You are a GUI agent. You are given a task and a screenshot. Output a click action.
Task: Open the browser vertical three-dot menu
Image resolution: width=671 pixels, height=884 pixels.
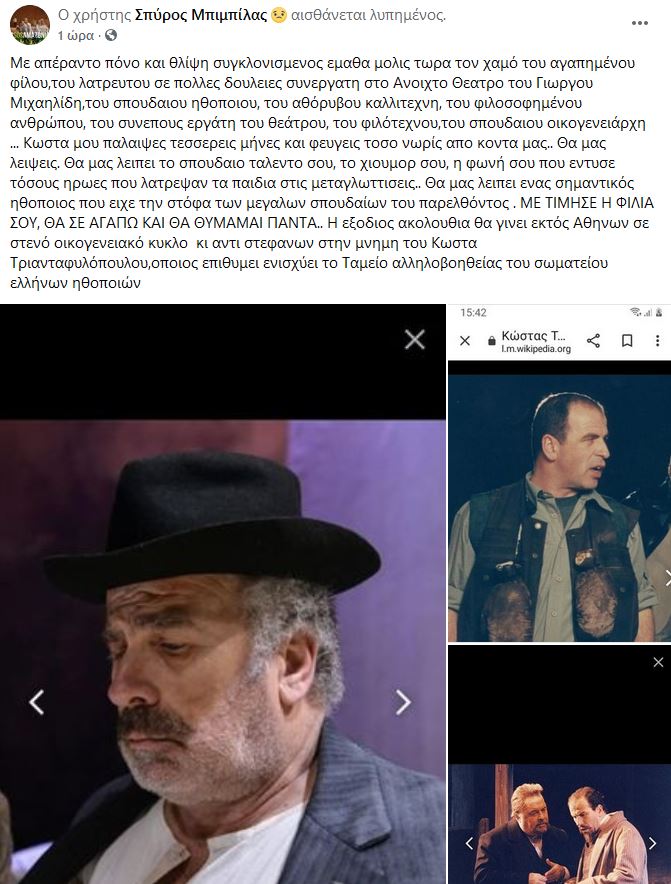[x=657, y=341]
